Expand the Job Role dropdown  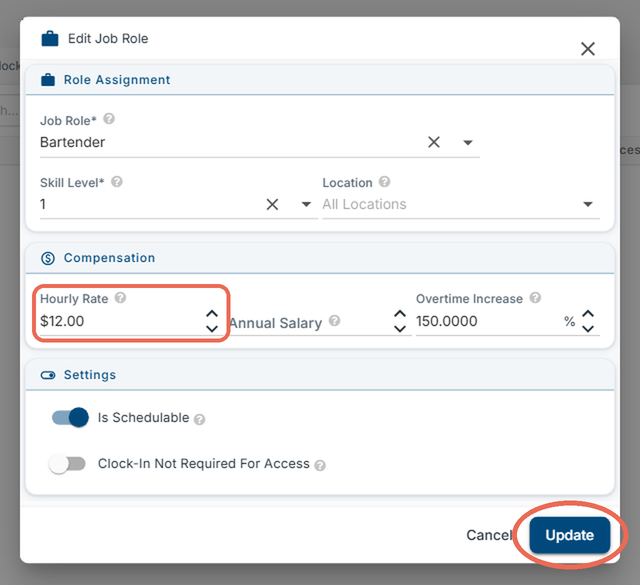click(x=468, y=142)
